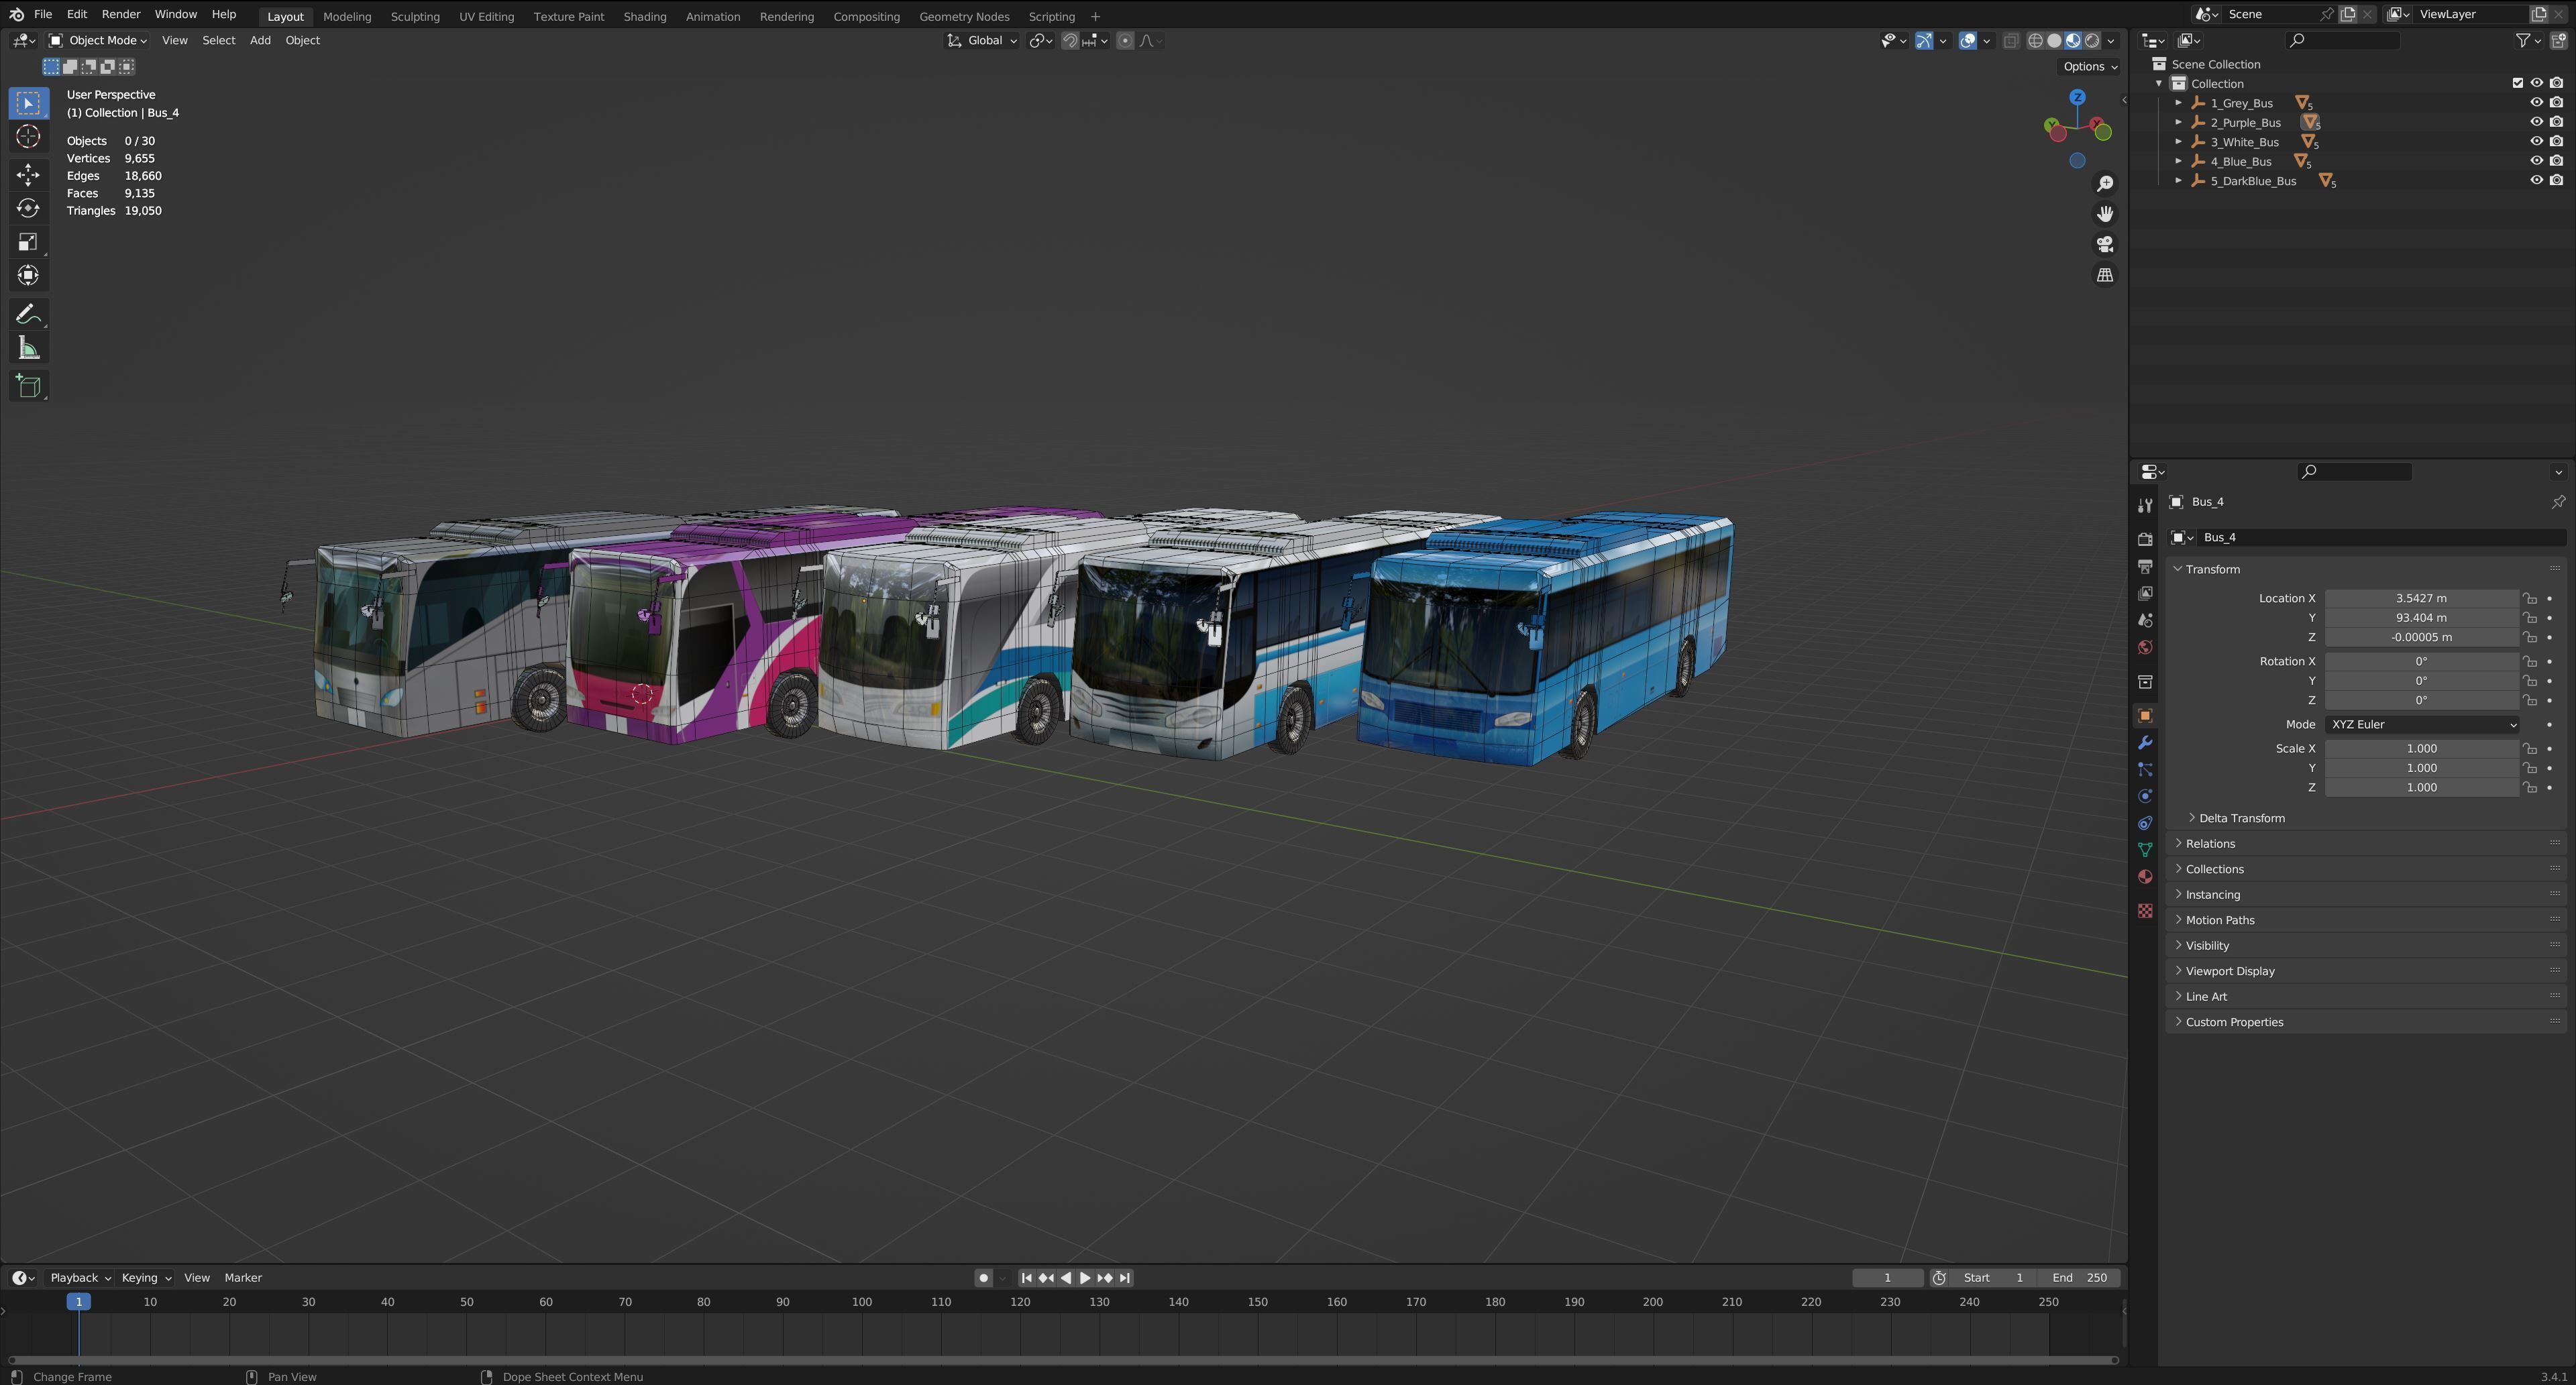Click the Location Y value field
Image resolution: width=2576 pixels, height=1385 pixels.
pyautogui.click(x=2421, y=618)
